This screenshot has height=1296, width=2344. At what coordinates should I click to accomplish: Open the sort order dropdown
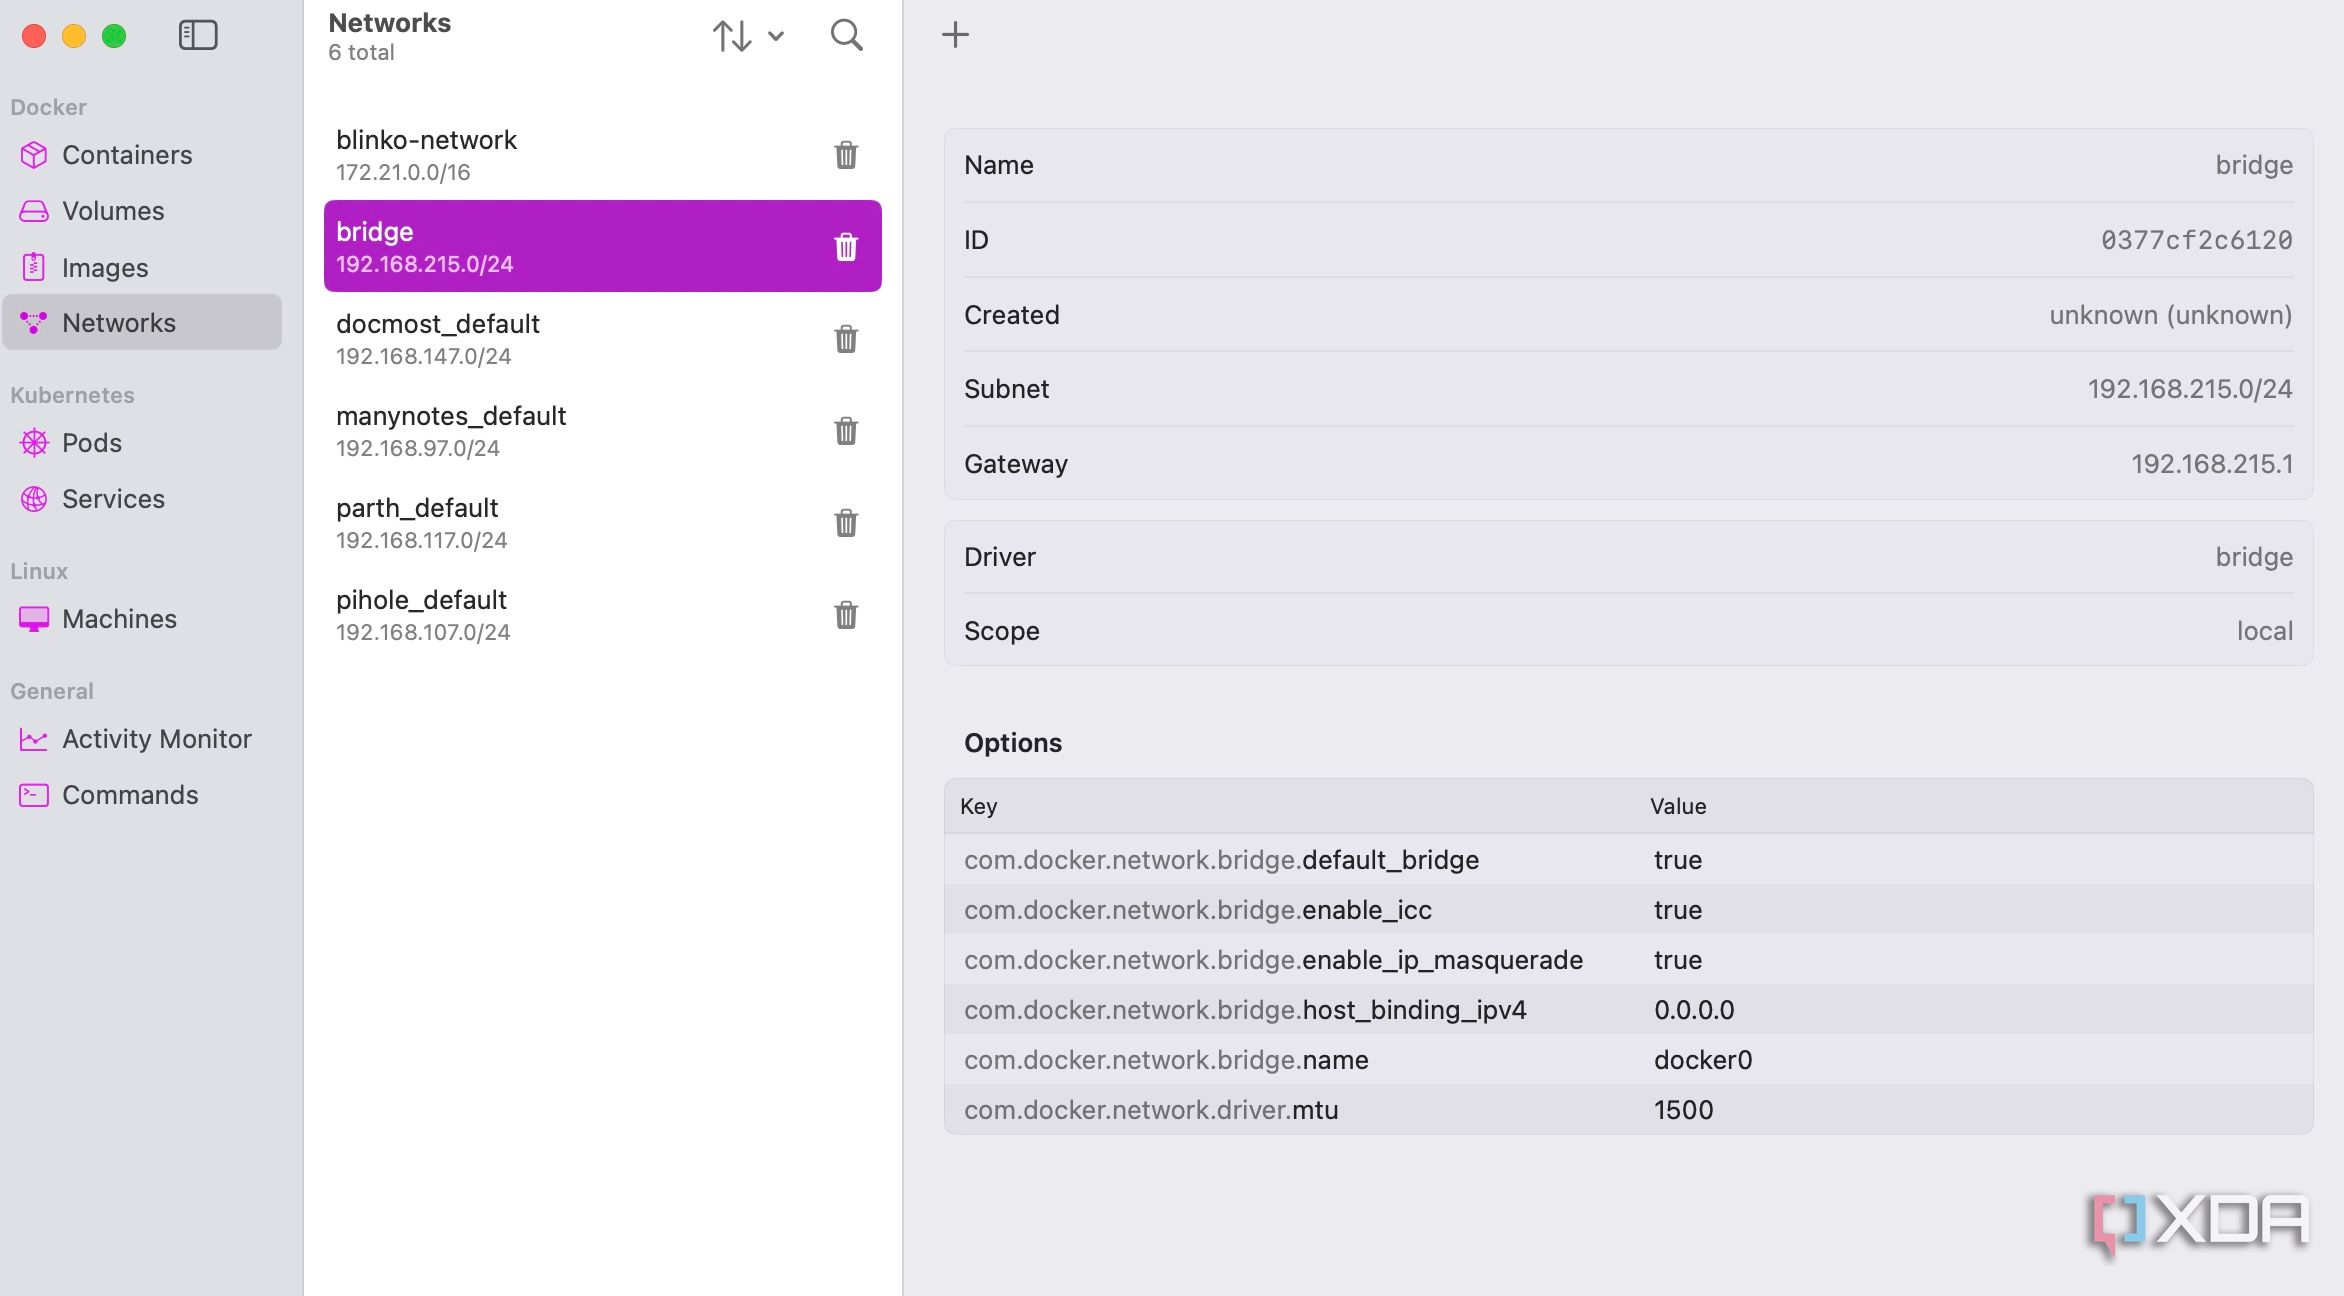(x=748, y=36)
